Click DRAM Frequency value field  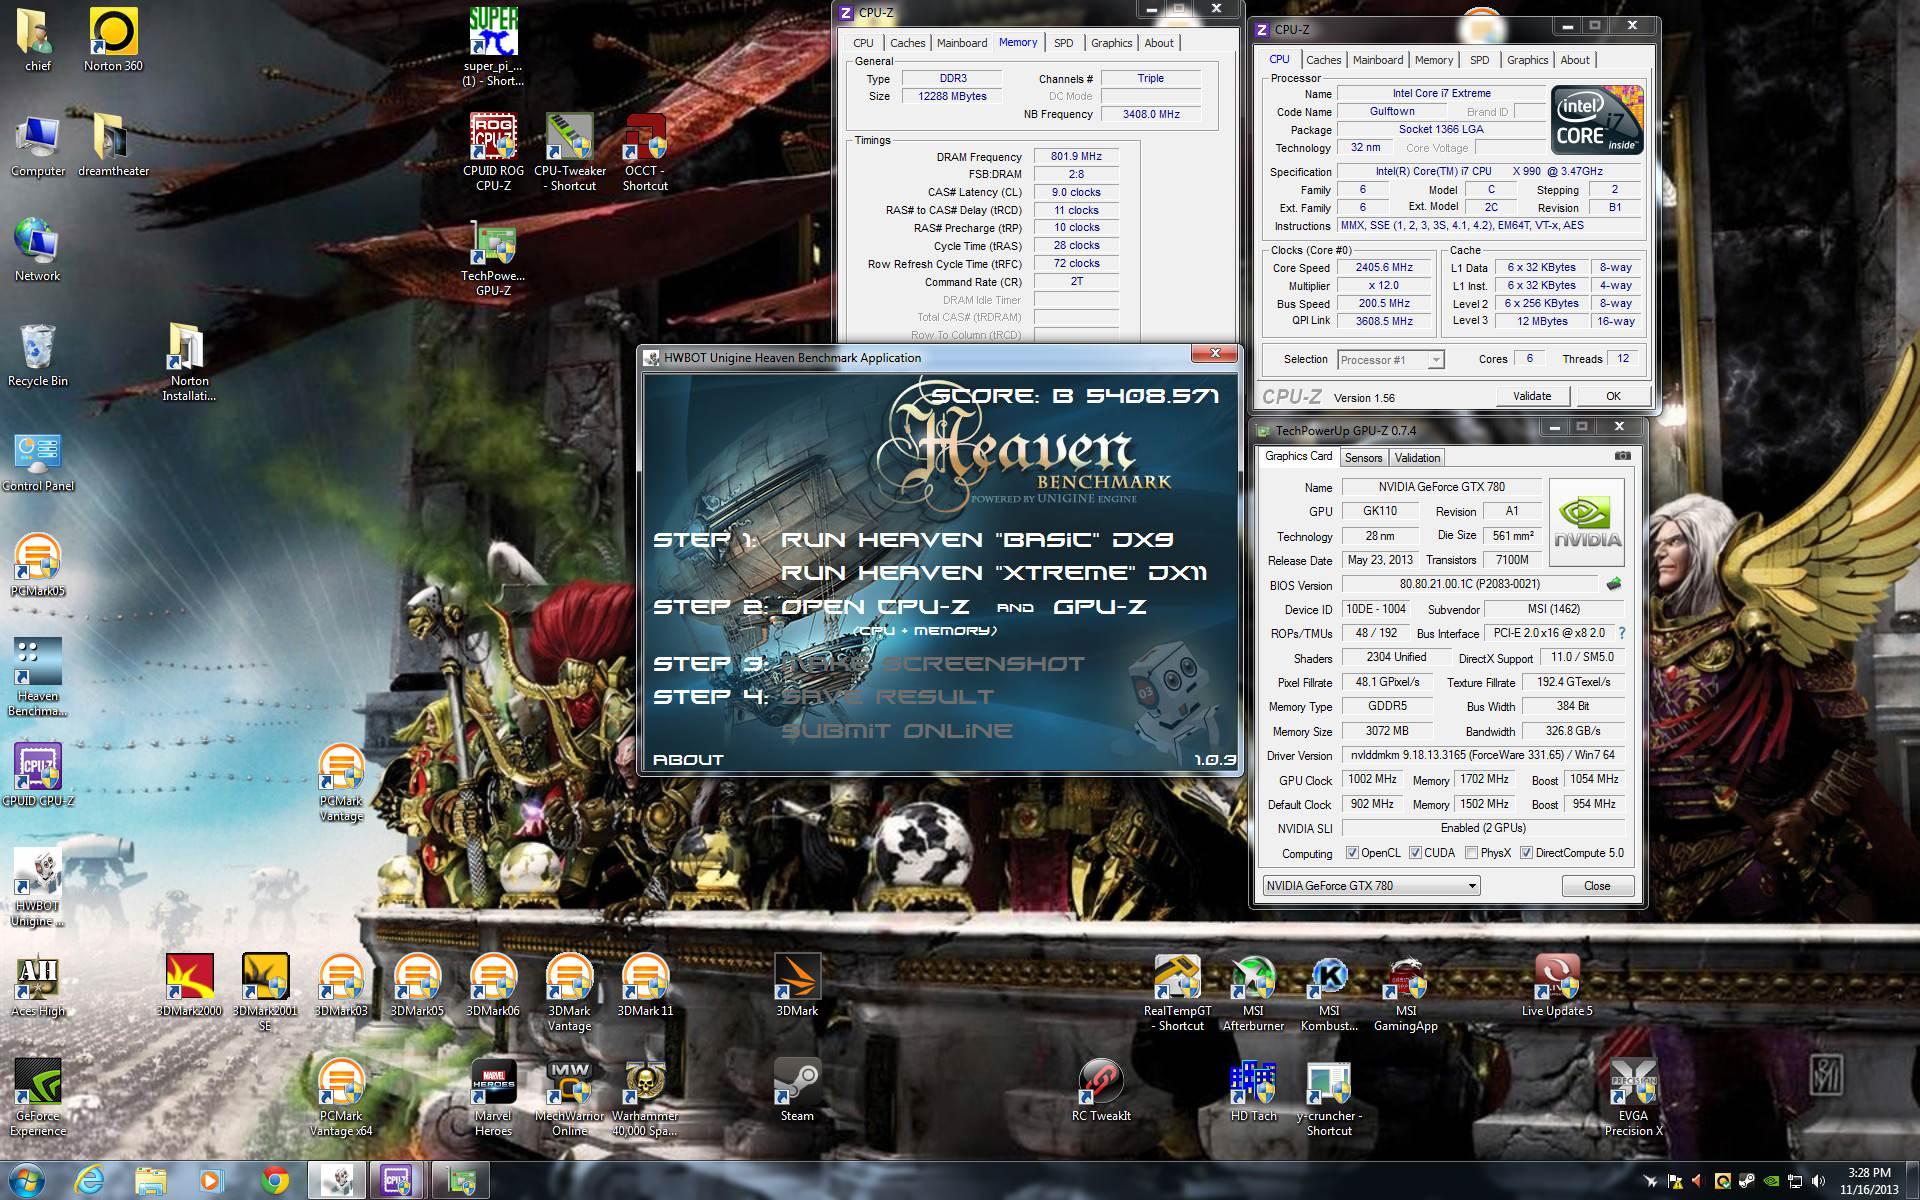[1076, 157]
